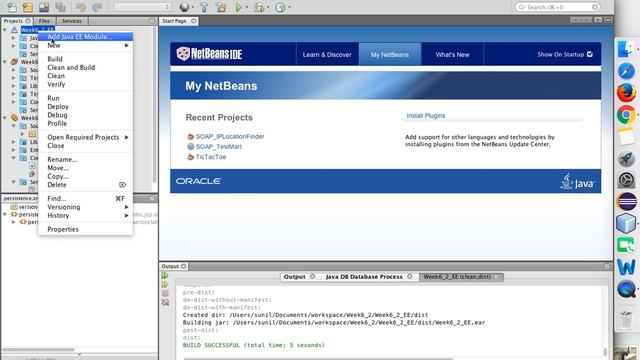The image size is (640, 360).
Task: Open Safari from the dock
Action: point(626,71)
